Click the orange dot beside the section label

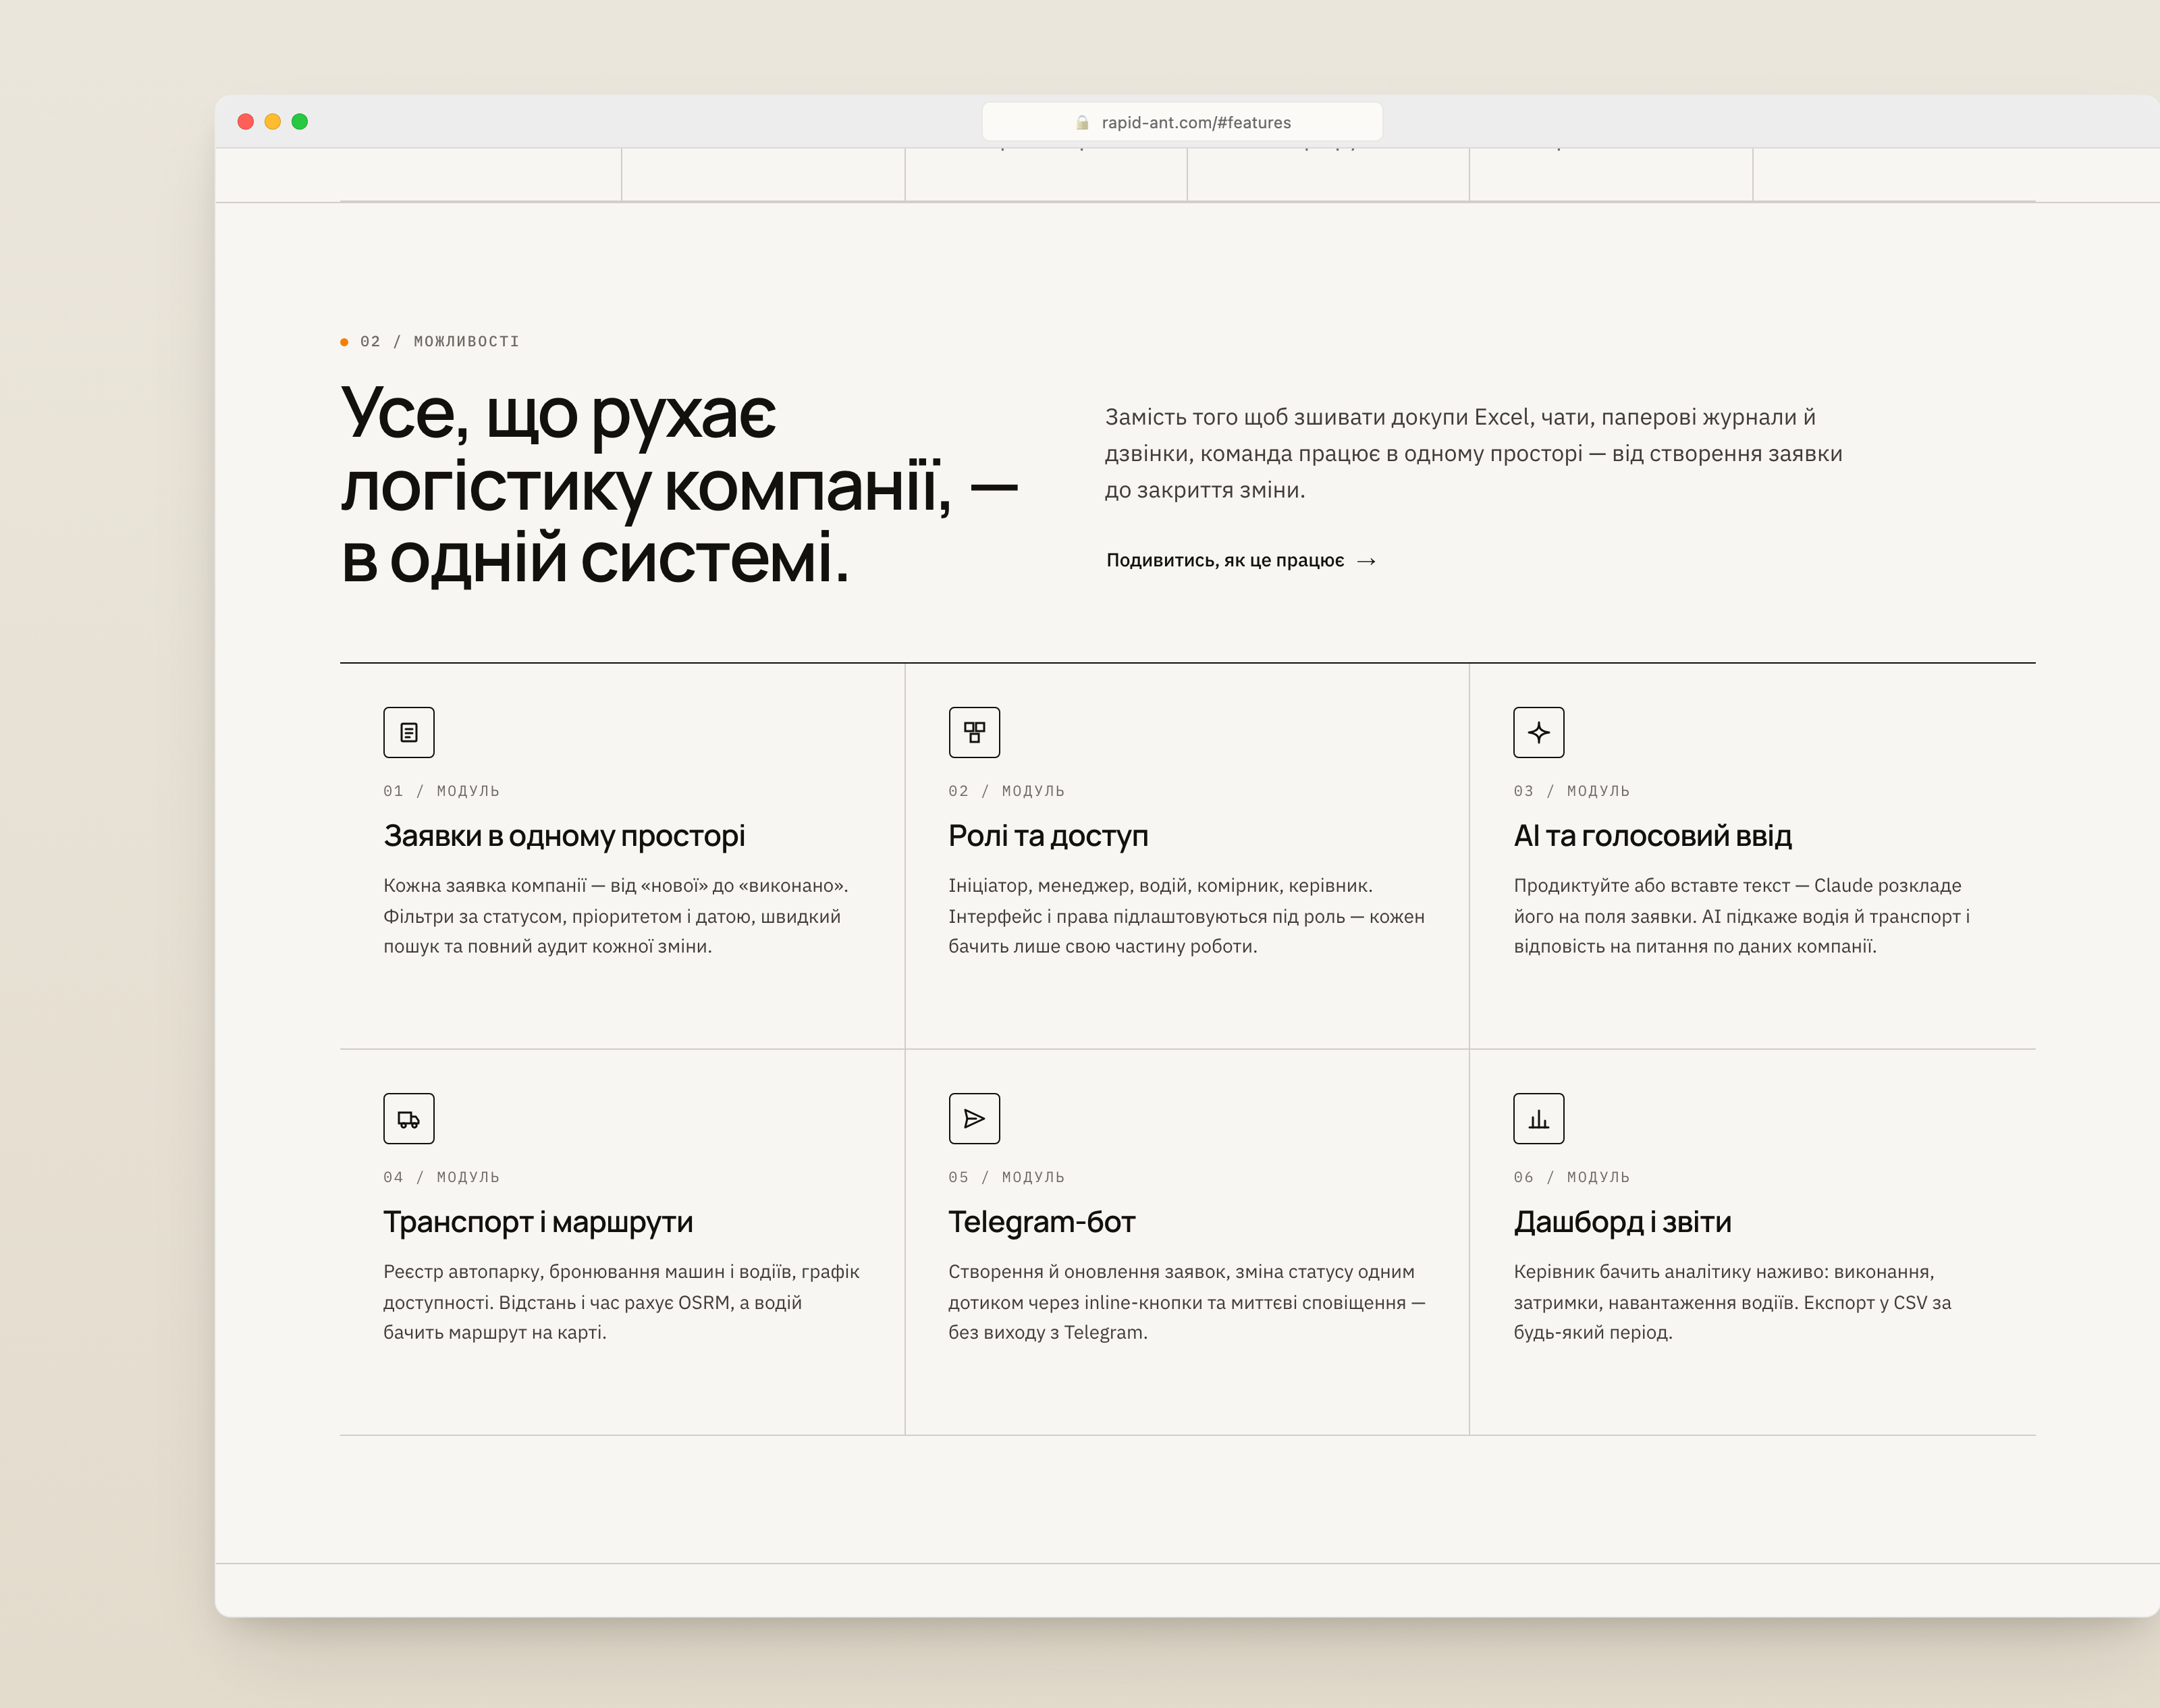(344, 342)
